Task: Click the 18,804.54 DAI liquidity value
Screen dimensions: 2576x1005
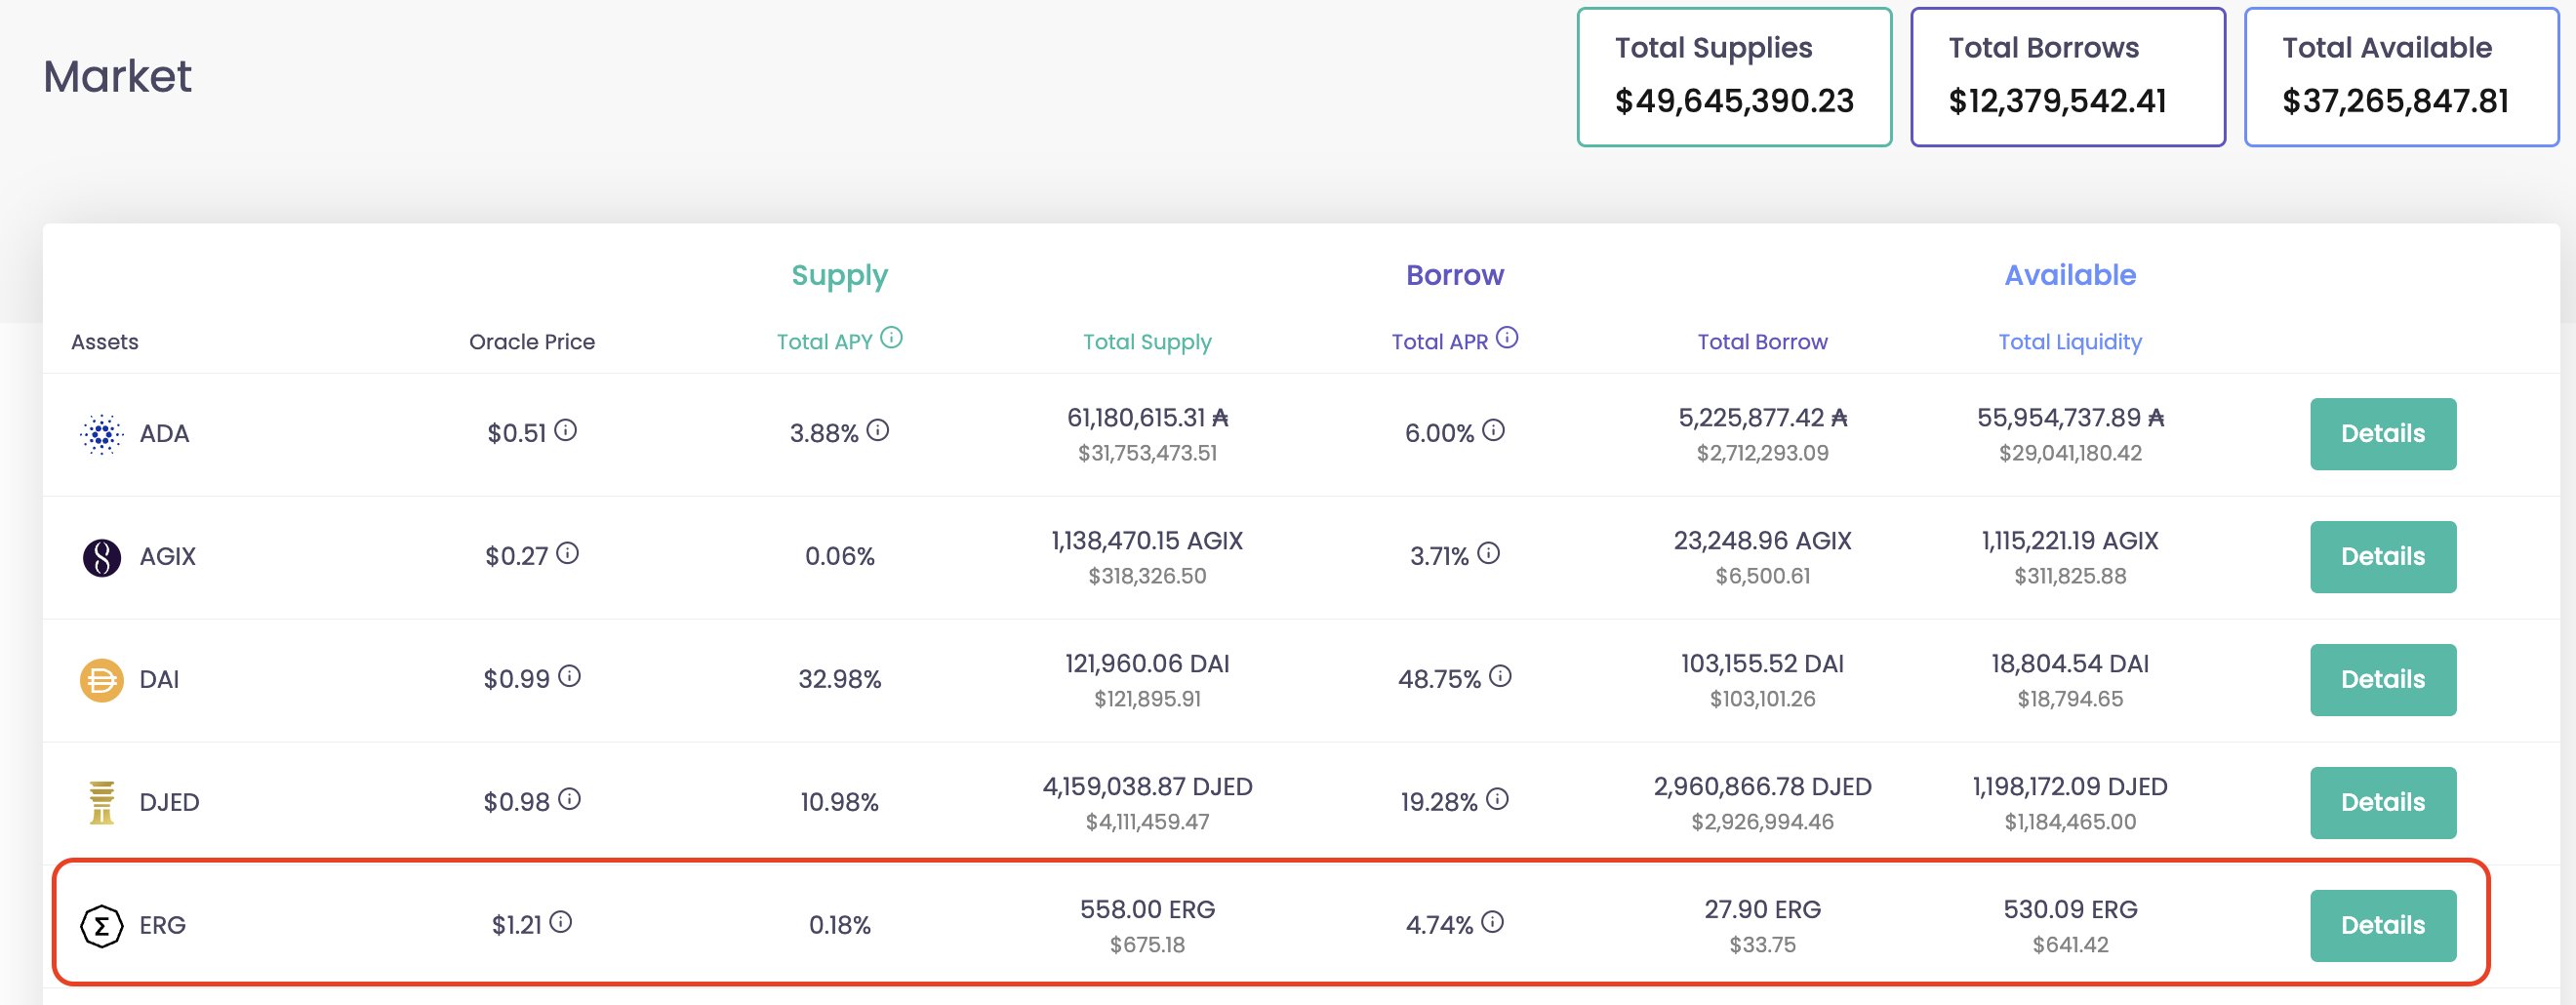Action: coord(2070,664)
